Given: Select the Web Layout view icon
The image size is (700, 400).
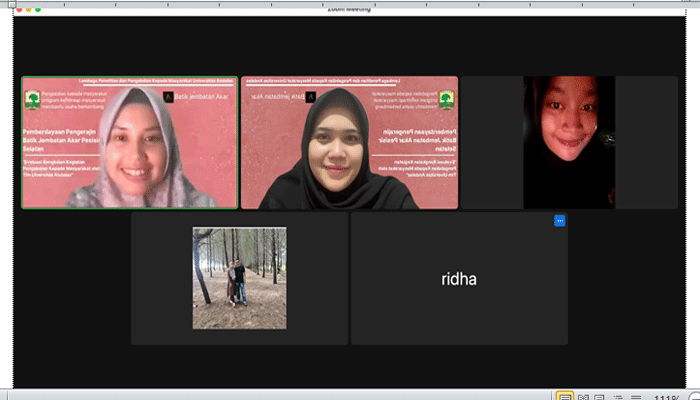Looking at the screenshot, I should point(600,396).
